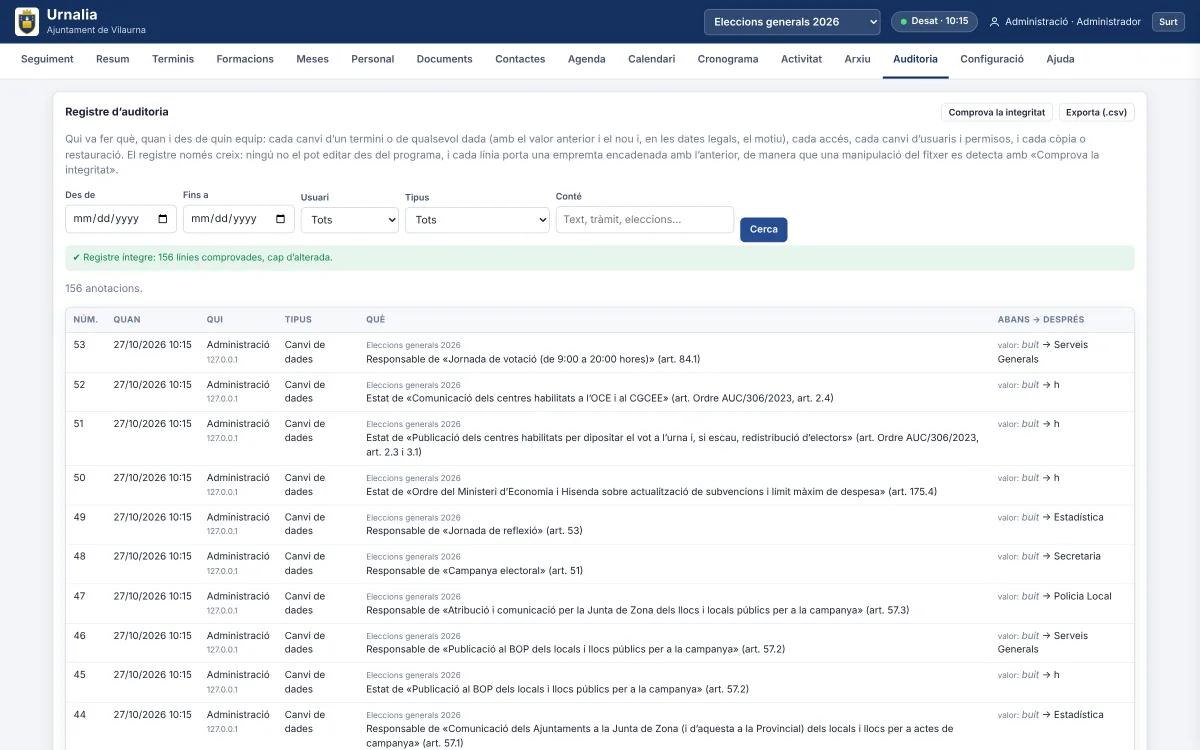
Task: Click the QUAN column header
Action: tap(127, 320)
